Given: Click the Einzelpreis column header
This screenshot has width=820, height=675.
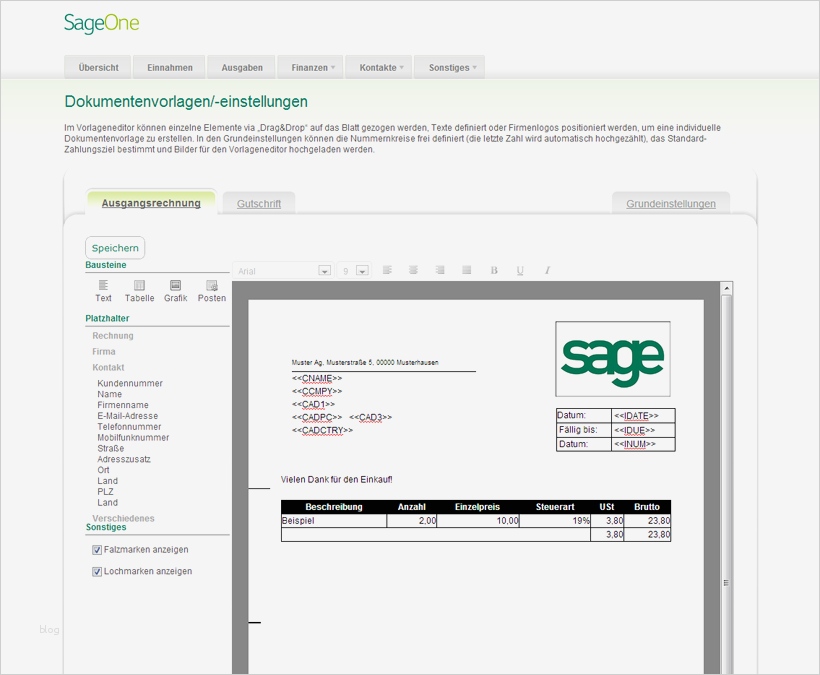Looking at the screenshot, I should pyautogui.click(x=477, y=507).
